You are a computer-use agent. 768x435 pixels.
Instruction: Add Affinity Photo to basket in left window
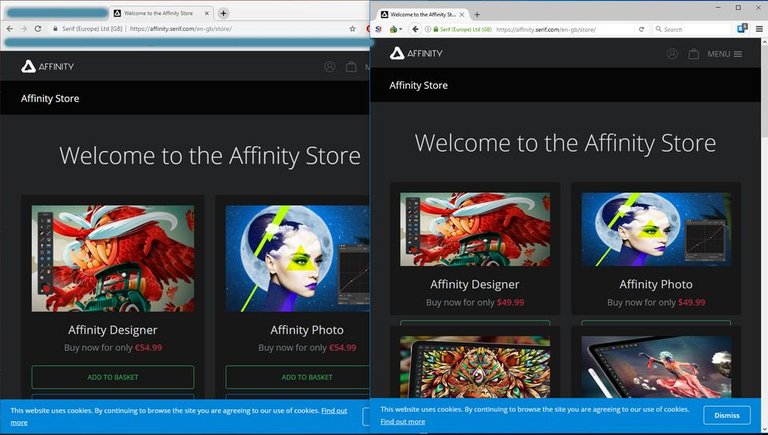tap(297, 377)
